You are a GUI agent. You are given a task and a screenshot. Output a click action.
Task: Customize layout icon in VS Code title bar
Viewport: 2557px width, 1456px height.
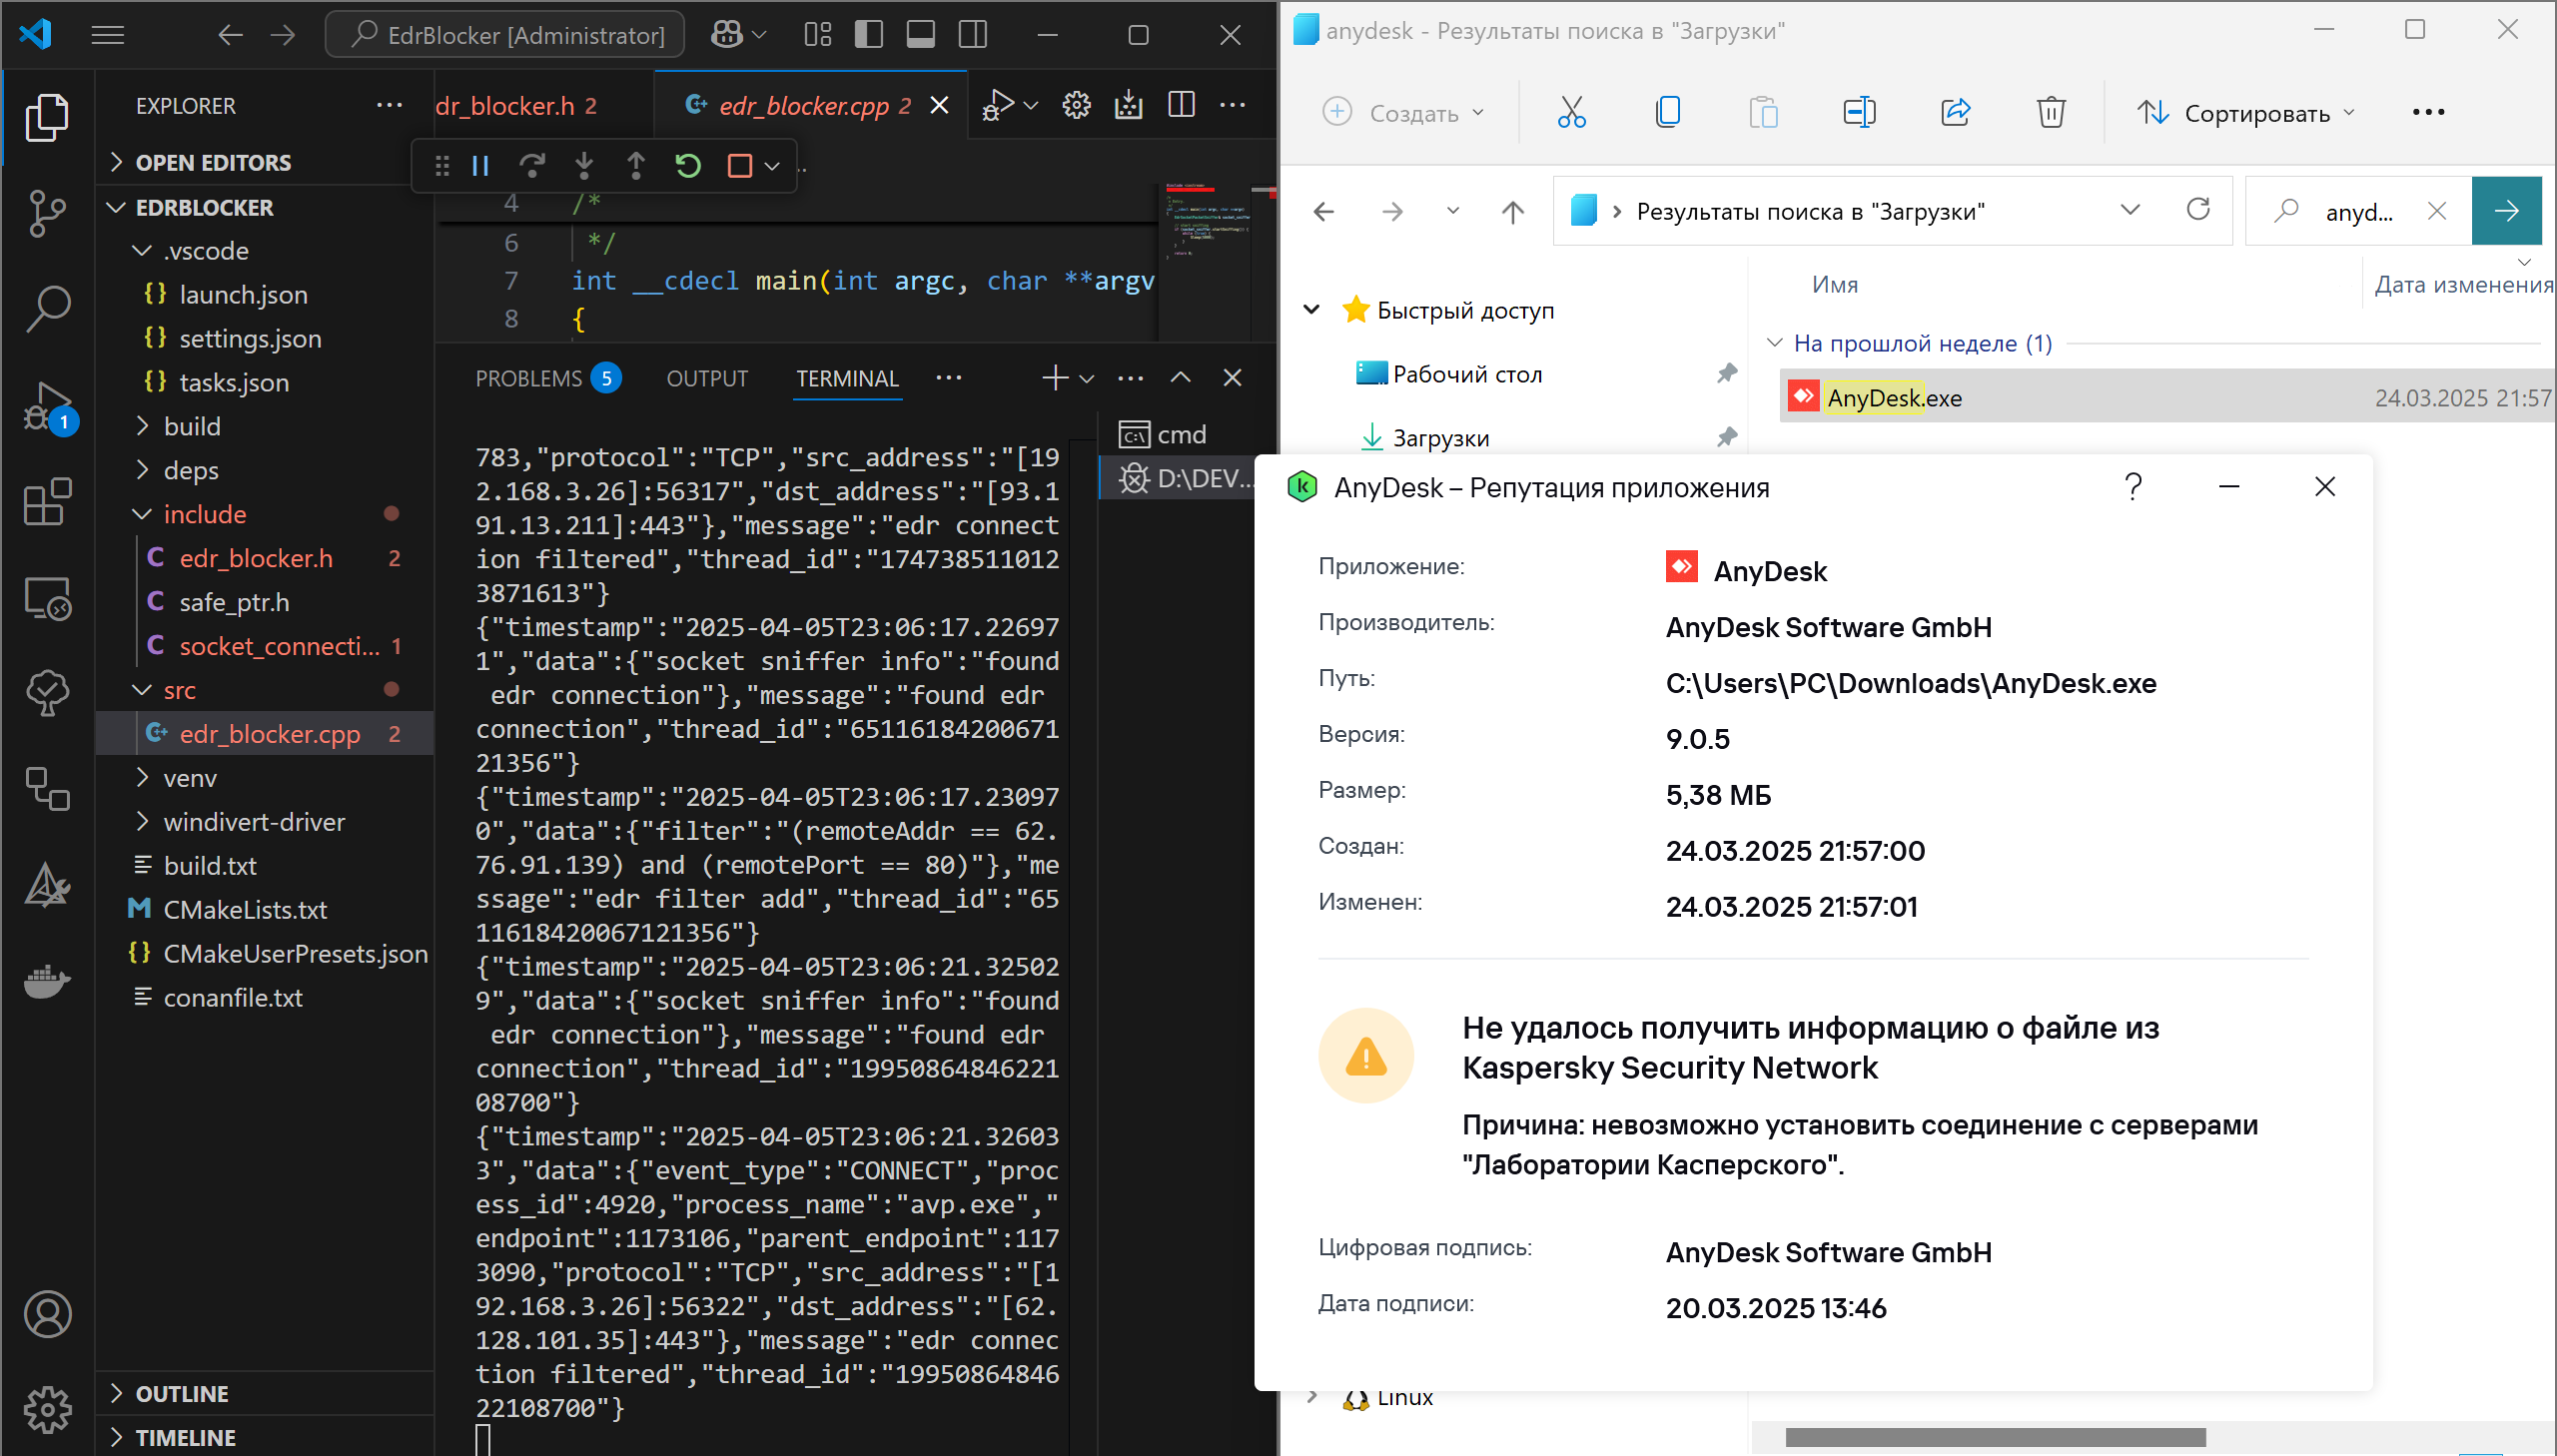(x=817, y=35)
